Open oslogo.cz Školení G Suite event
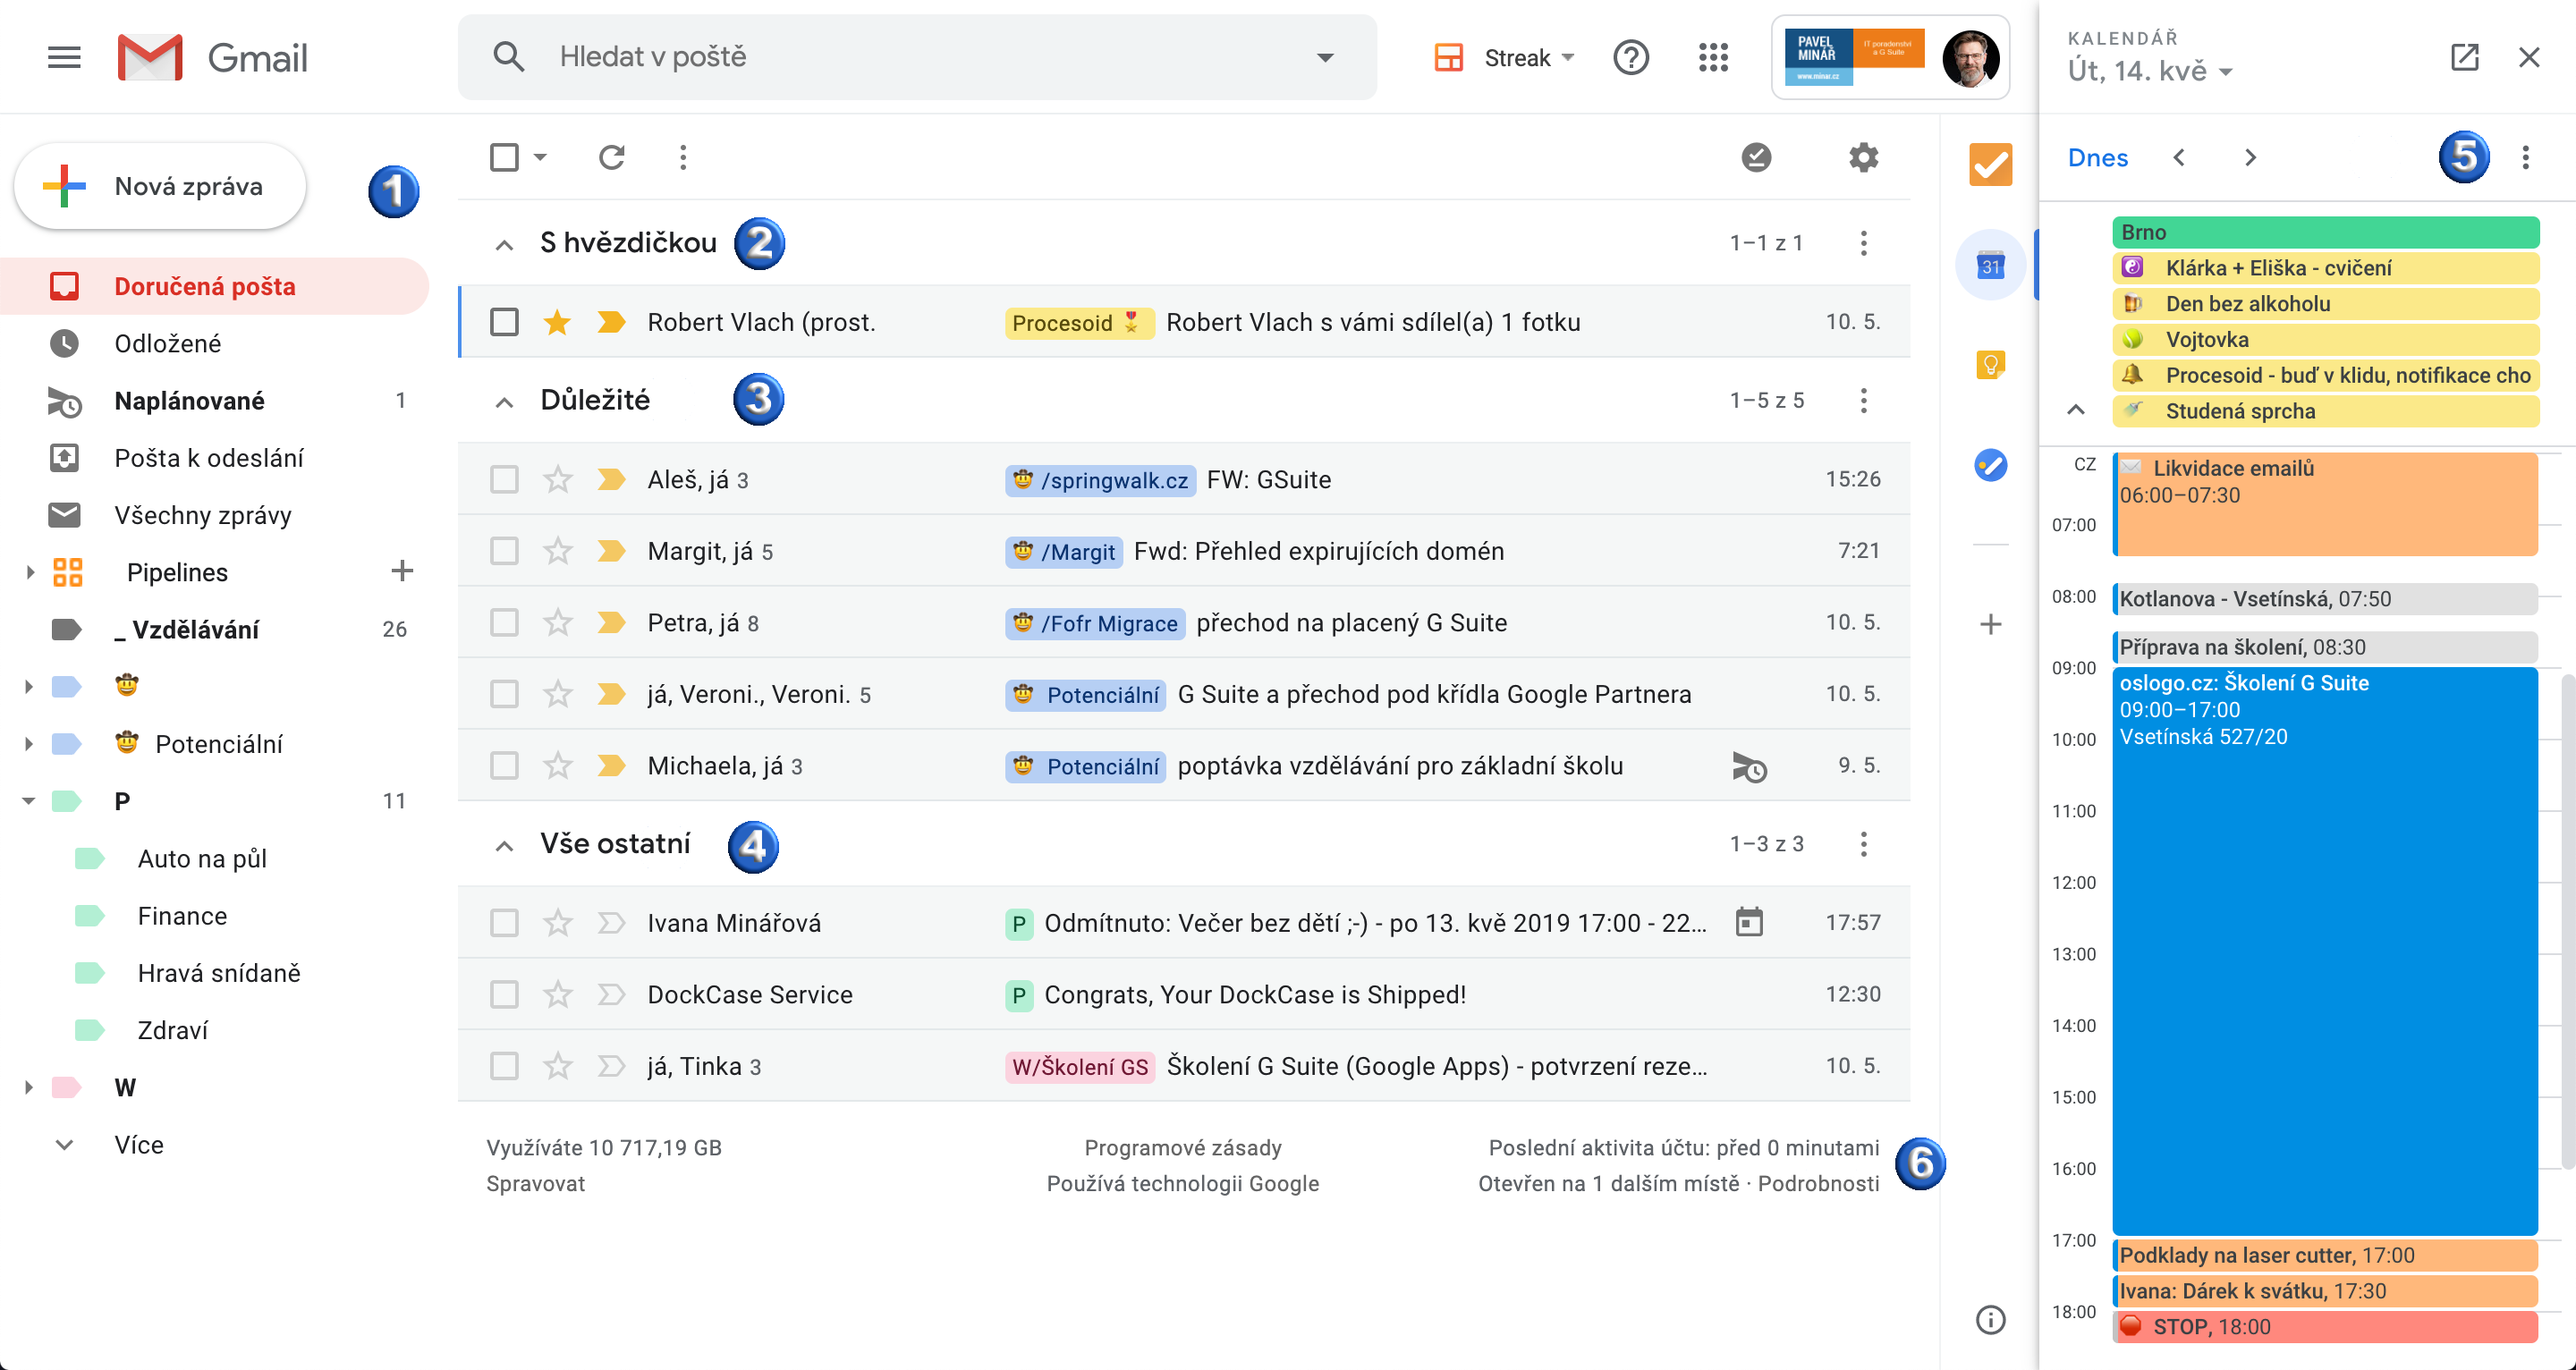 (2324, 950)
